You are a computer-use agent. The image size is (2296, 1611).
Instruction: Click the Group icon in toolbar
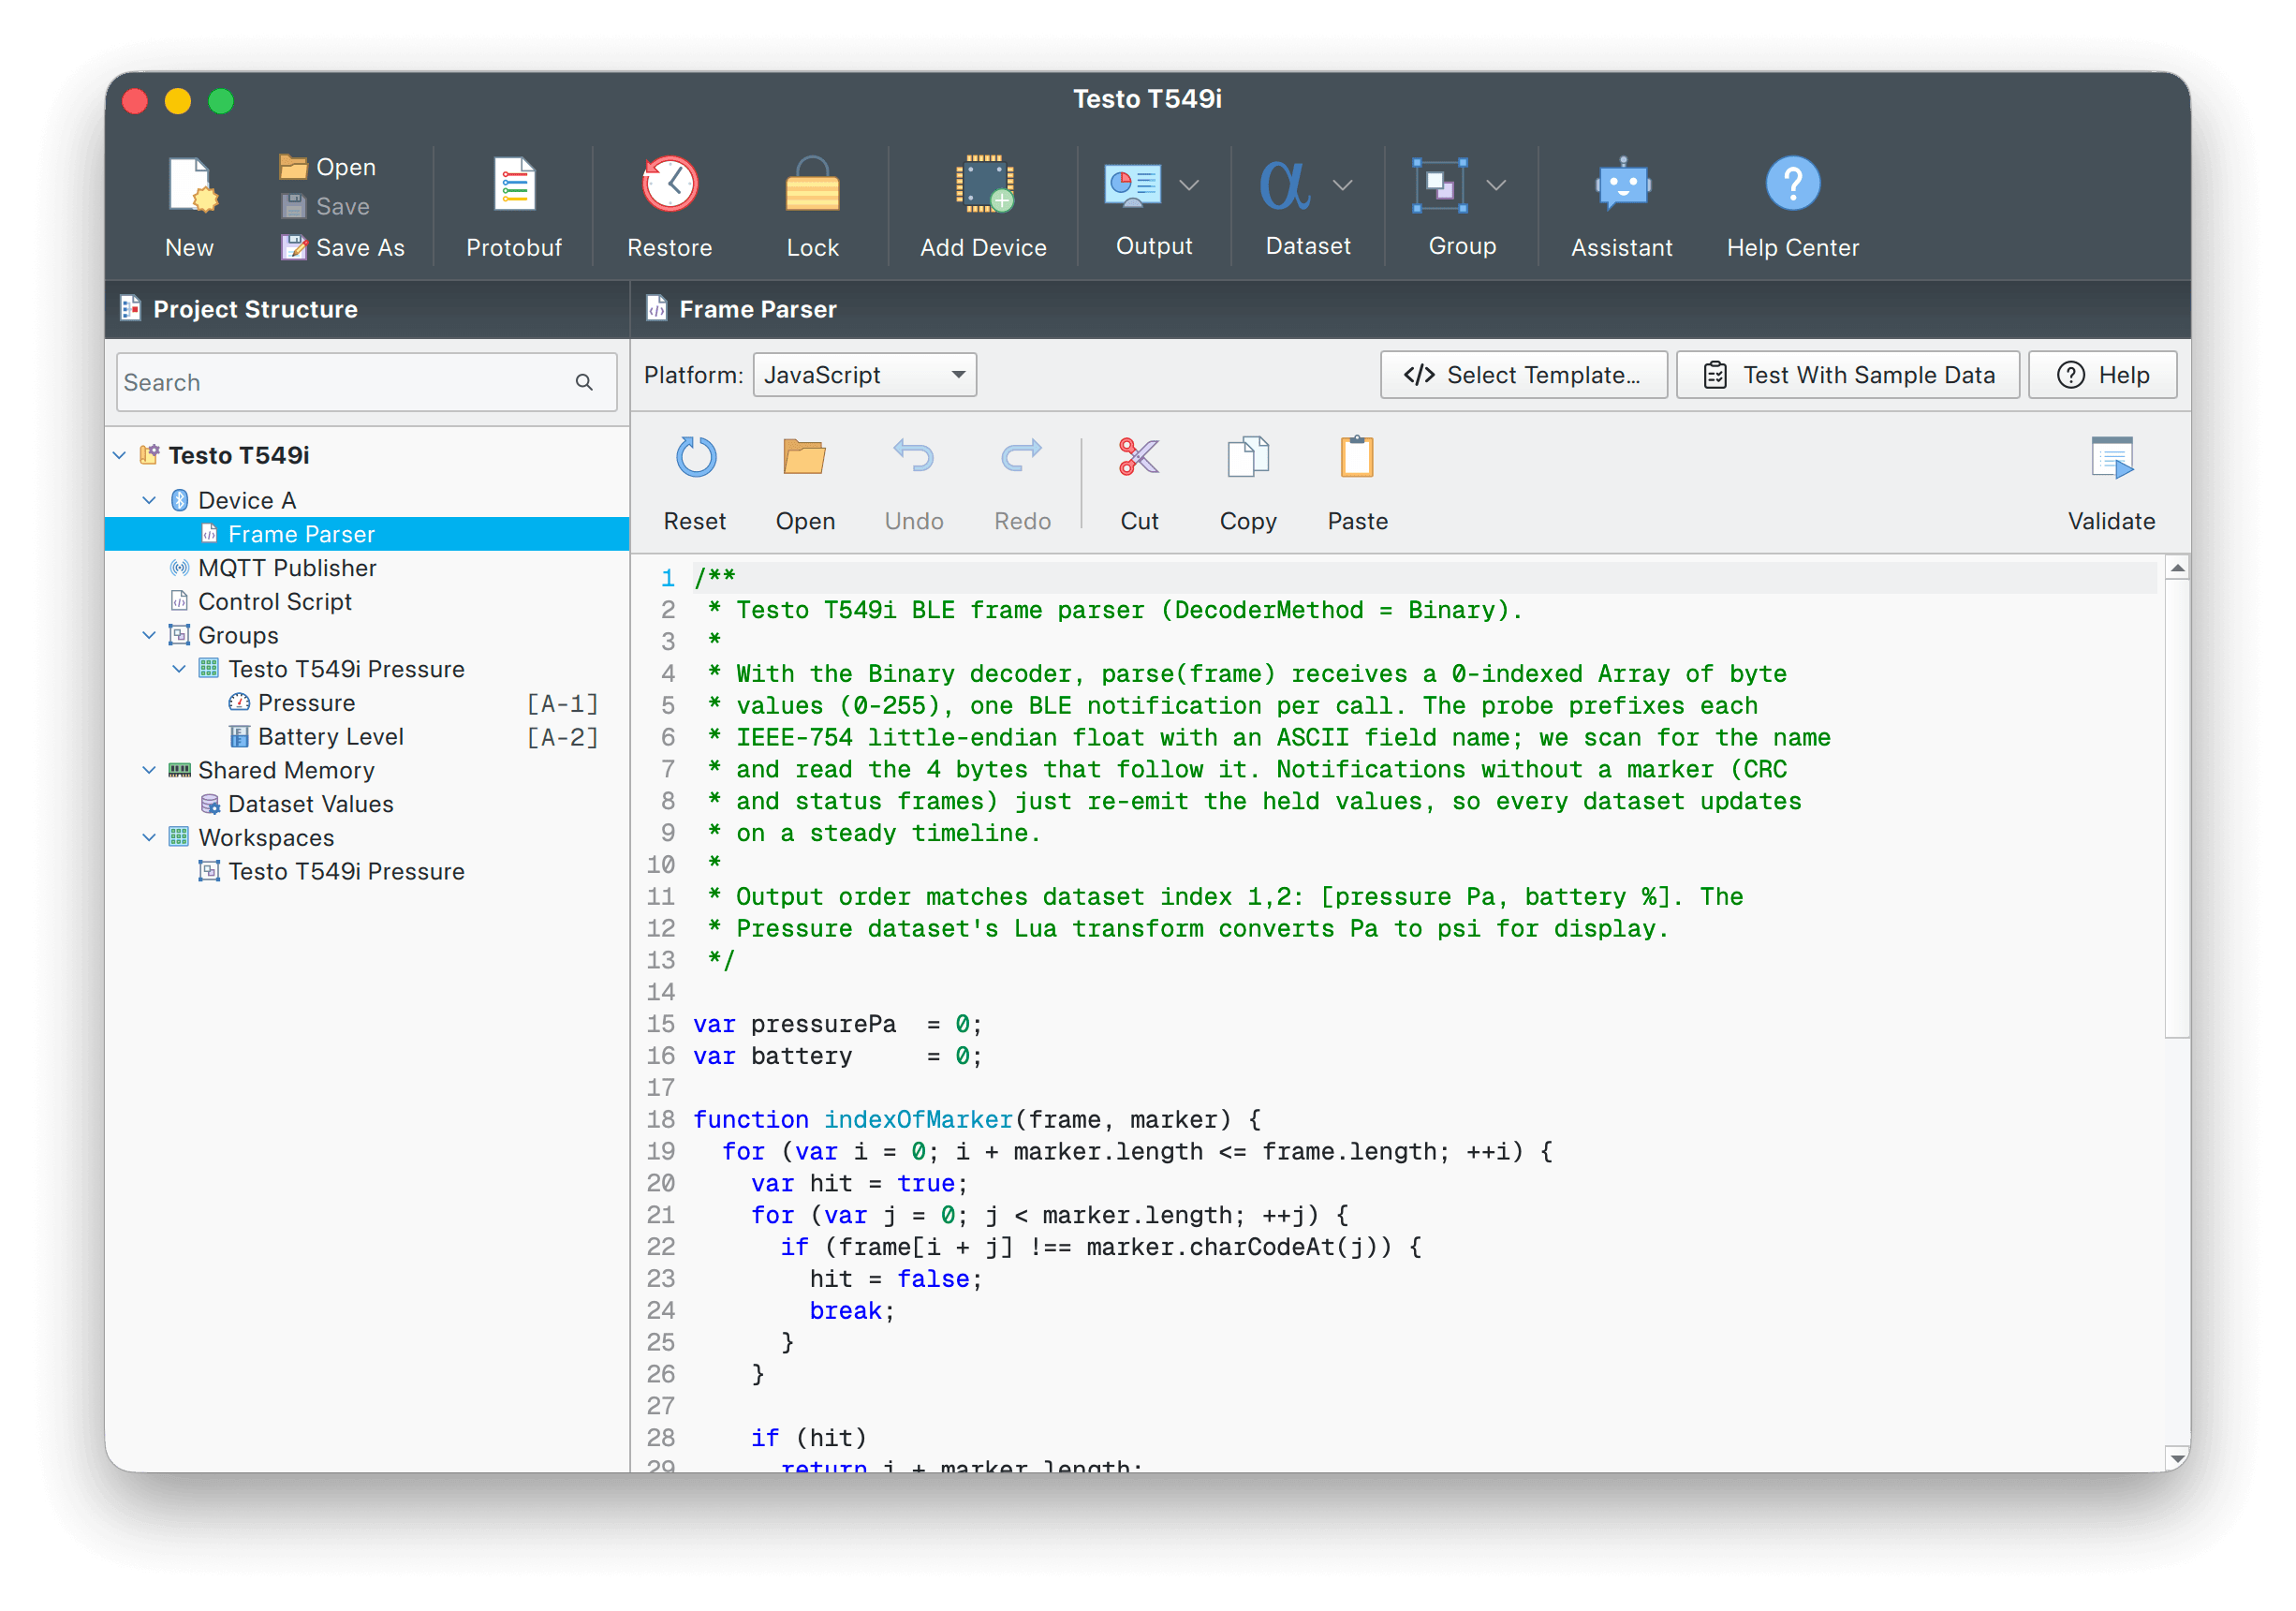coord(1440,185)
